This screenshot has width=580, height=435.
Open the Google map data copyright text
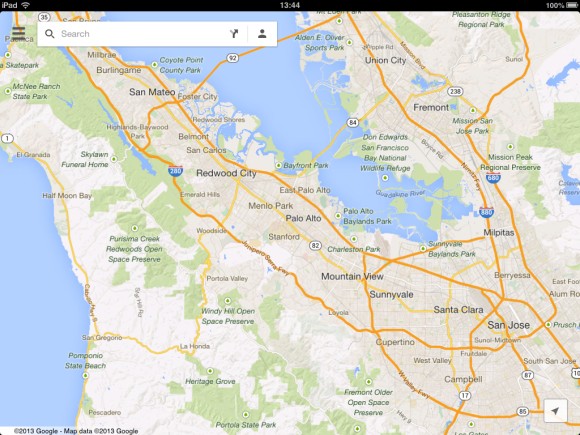(76, 431)
